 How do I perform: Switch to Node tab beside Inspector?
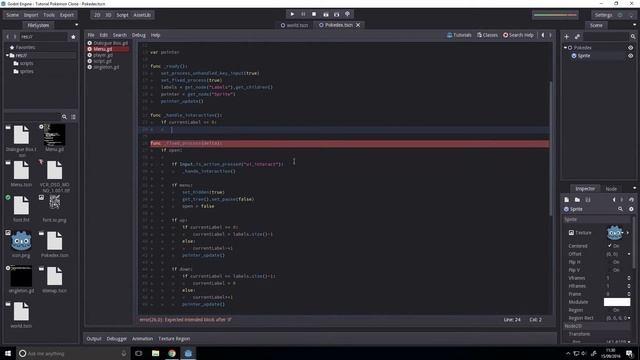tap(611, 189)
